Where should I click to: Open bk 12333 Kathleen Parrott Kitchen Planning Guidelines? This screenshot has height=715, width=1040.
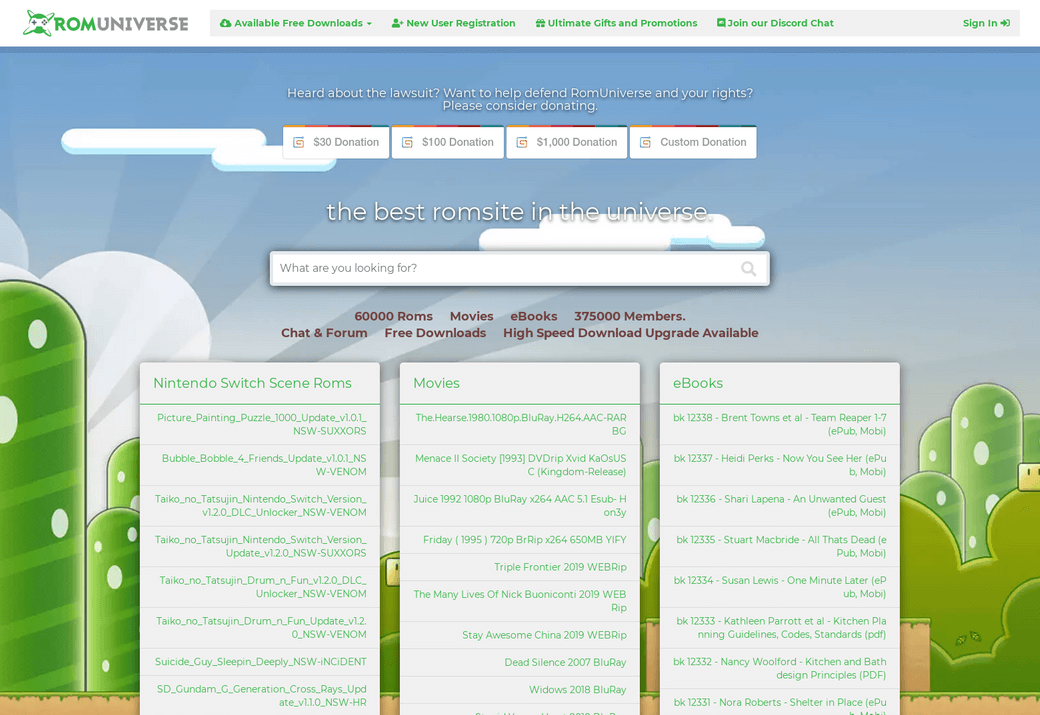pyautogui.click(x=780, y=627)
